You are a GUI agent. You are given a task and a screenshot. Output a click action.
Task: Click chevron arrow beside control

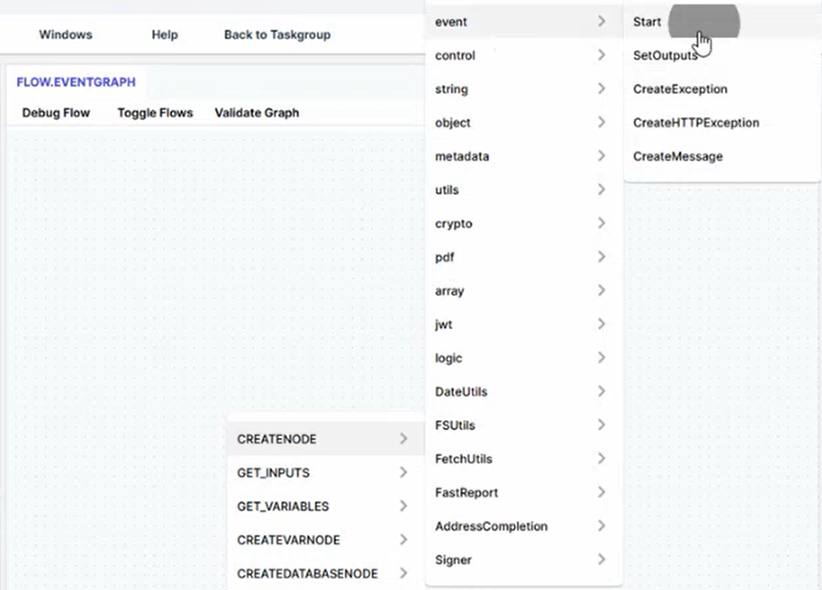601,55
